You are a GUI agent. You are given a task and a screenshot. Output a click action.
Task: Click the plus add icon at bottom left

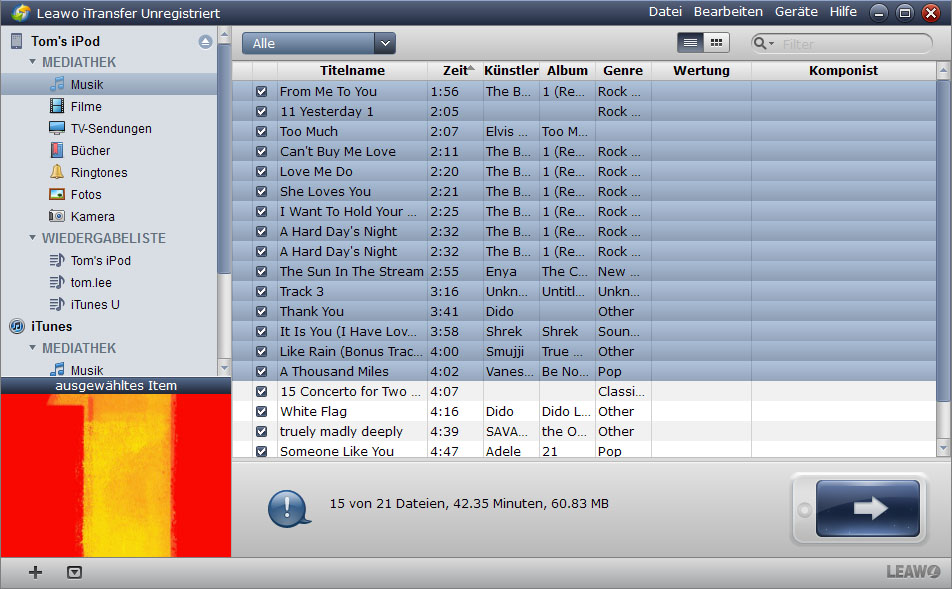point(35,572)
